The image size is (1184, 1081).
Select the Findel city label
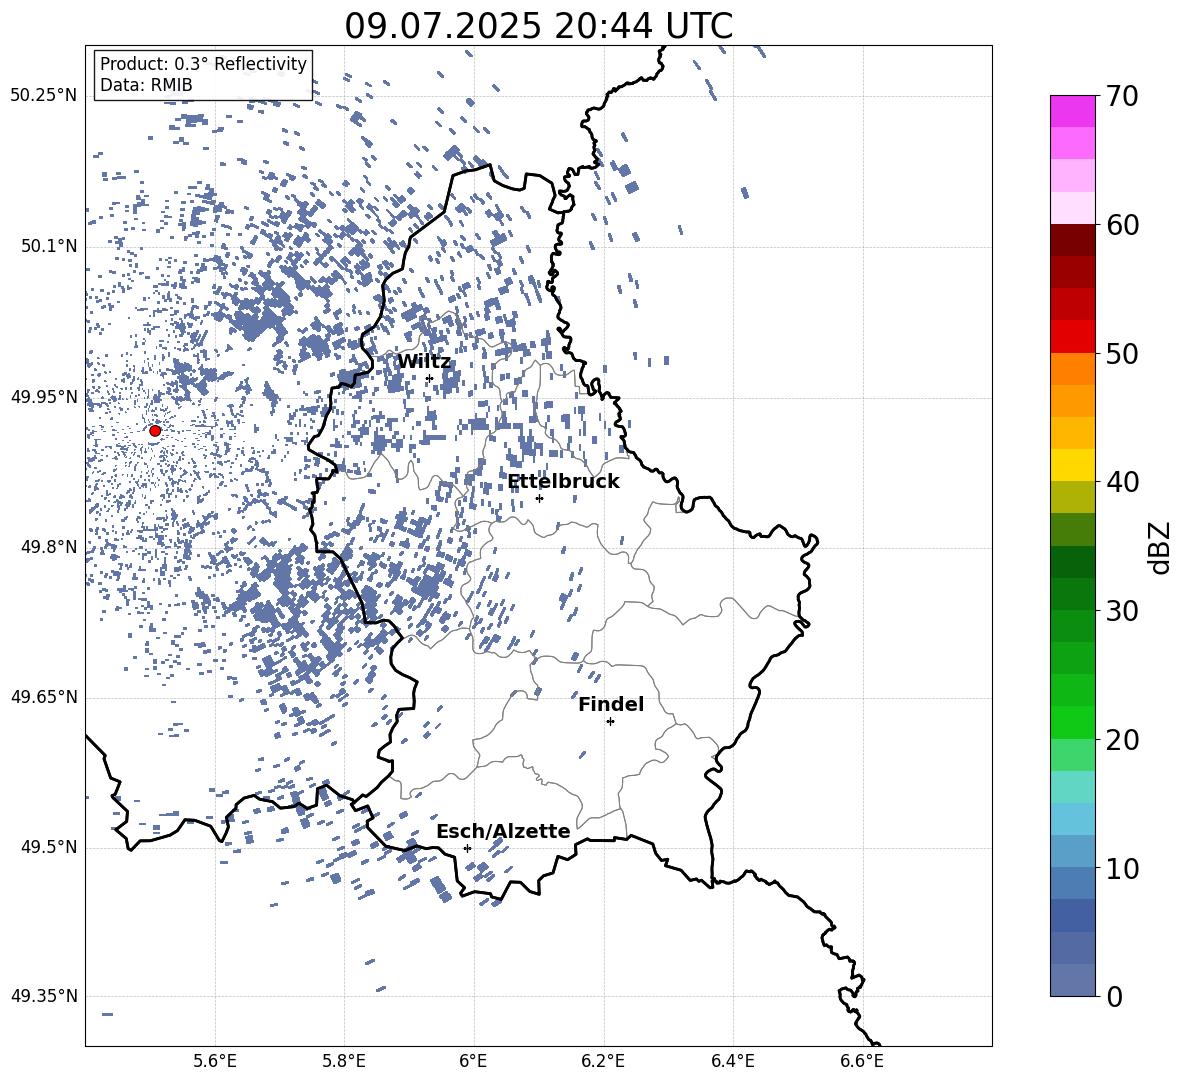pos(611,704)
